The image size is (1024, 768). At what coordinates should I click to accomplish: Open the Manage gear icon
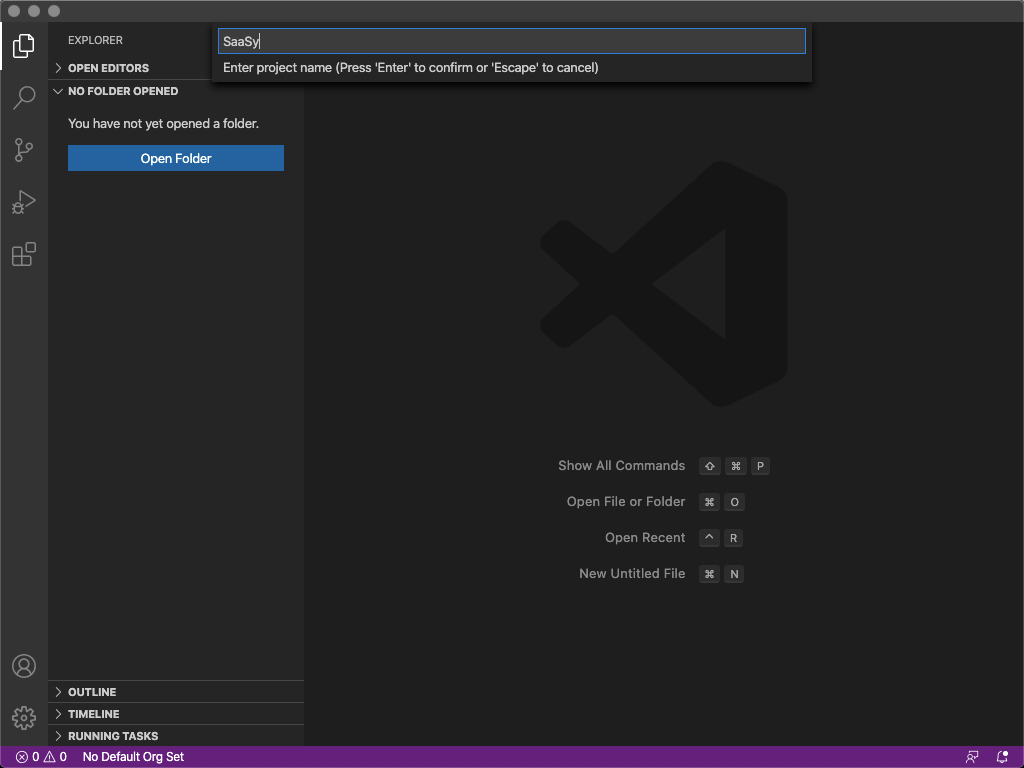pos(24,717)
